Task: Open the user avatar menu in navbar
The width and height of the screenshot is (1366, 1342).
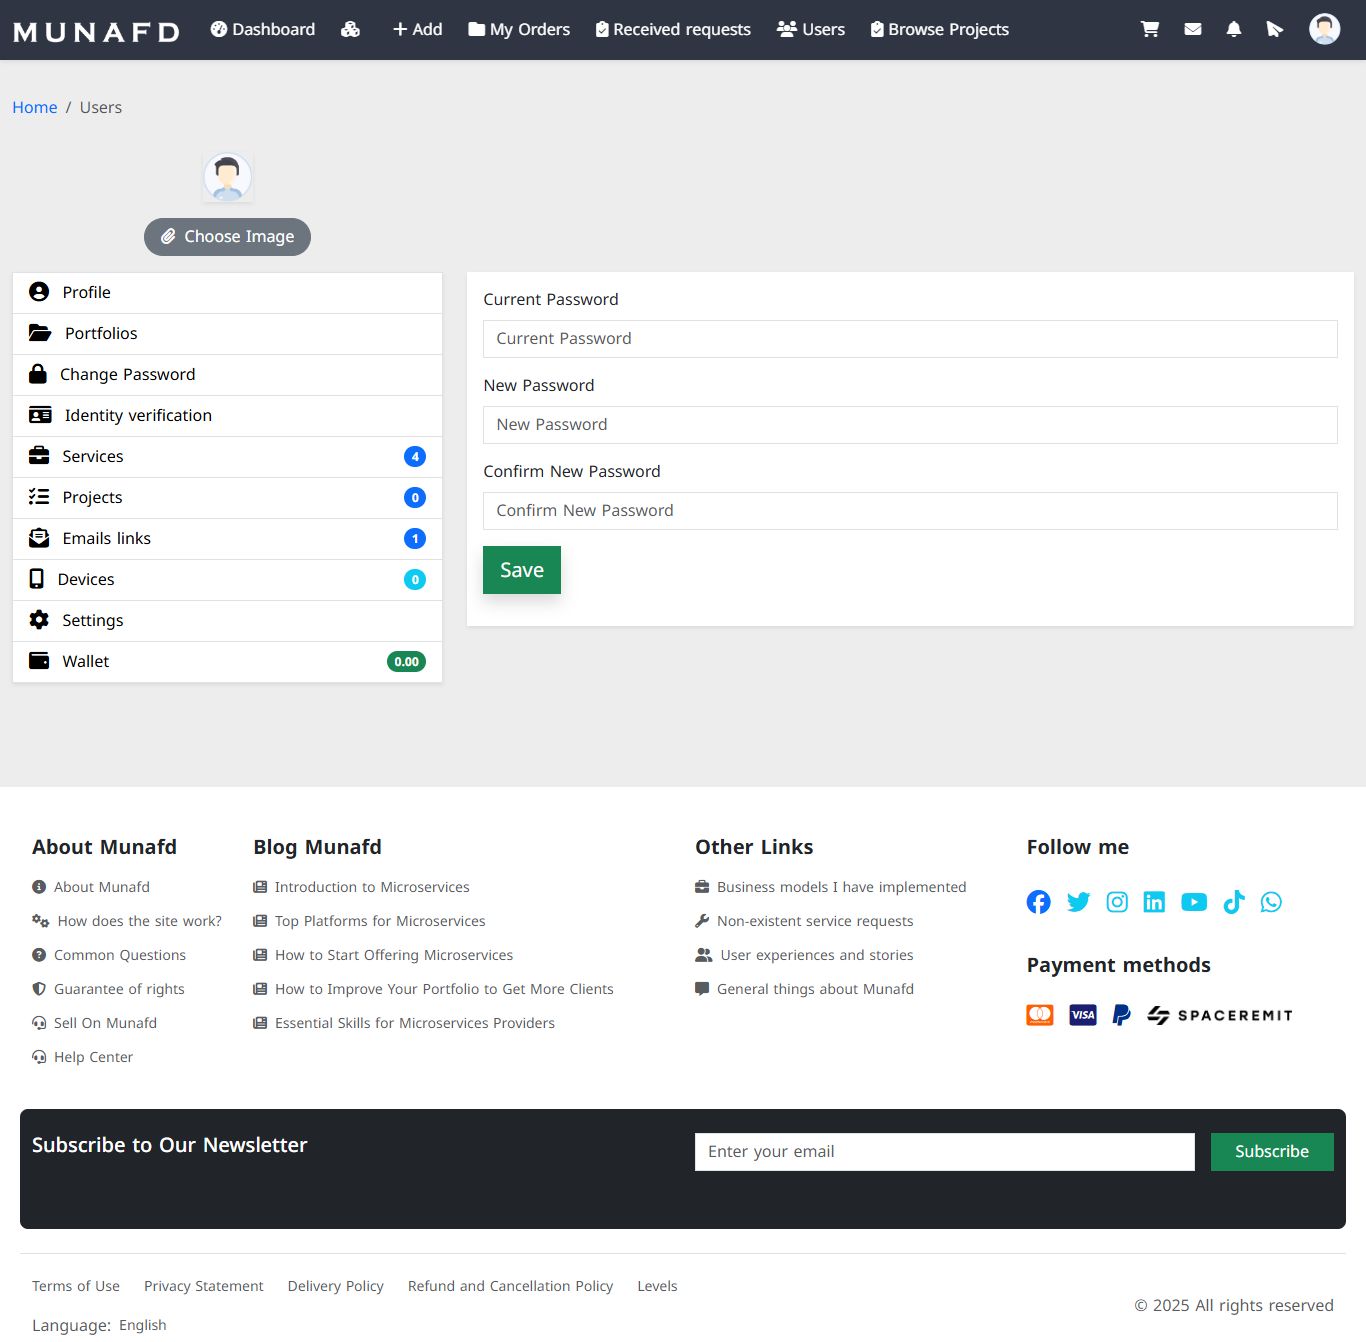Action: point(1325,29)
